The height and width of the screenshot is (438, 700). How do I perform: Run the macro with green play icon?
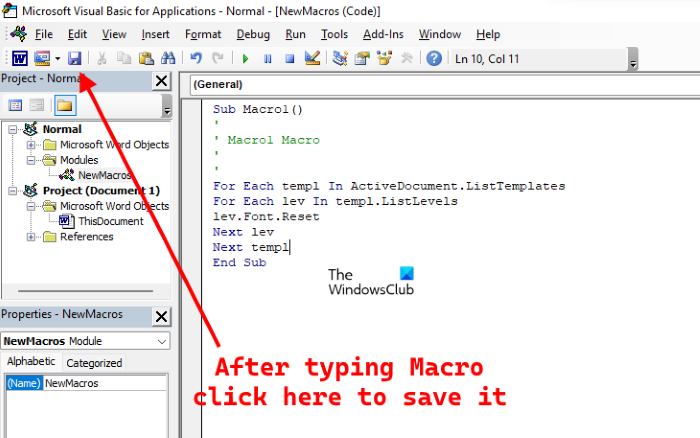(245, 58)
